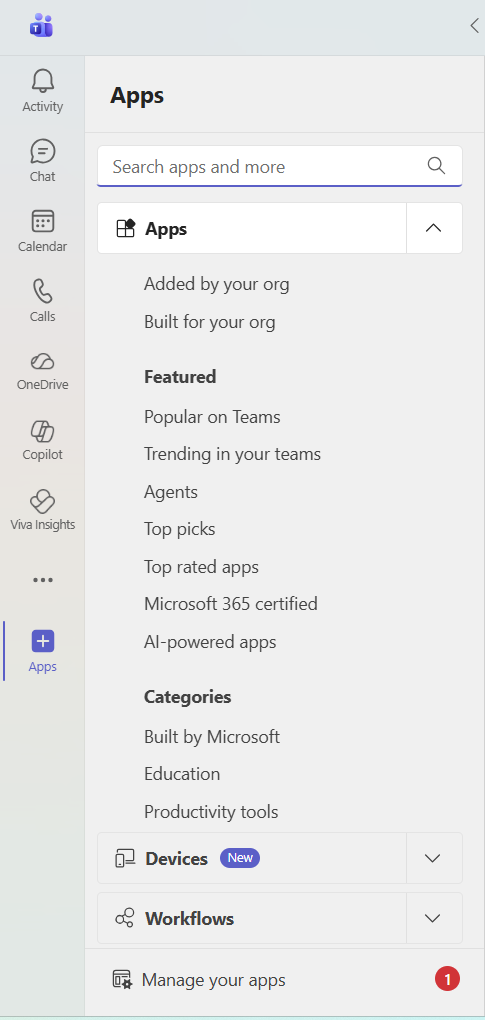Select the Apps plus icon in the sidebar
This screenshot has width=485, height=1020.
tap(43, 641)
